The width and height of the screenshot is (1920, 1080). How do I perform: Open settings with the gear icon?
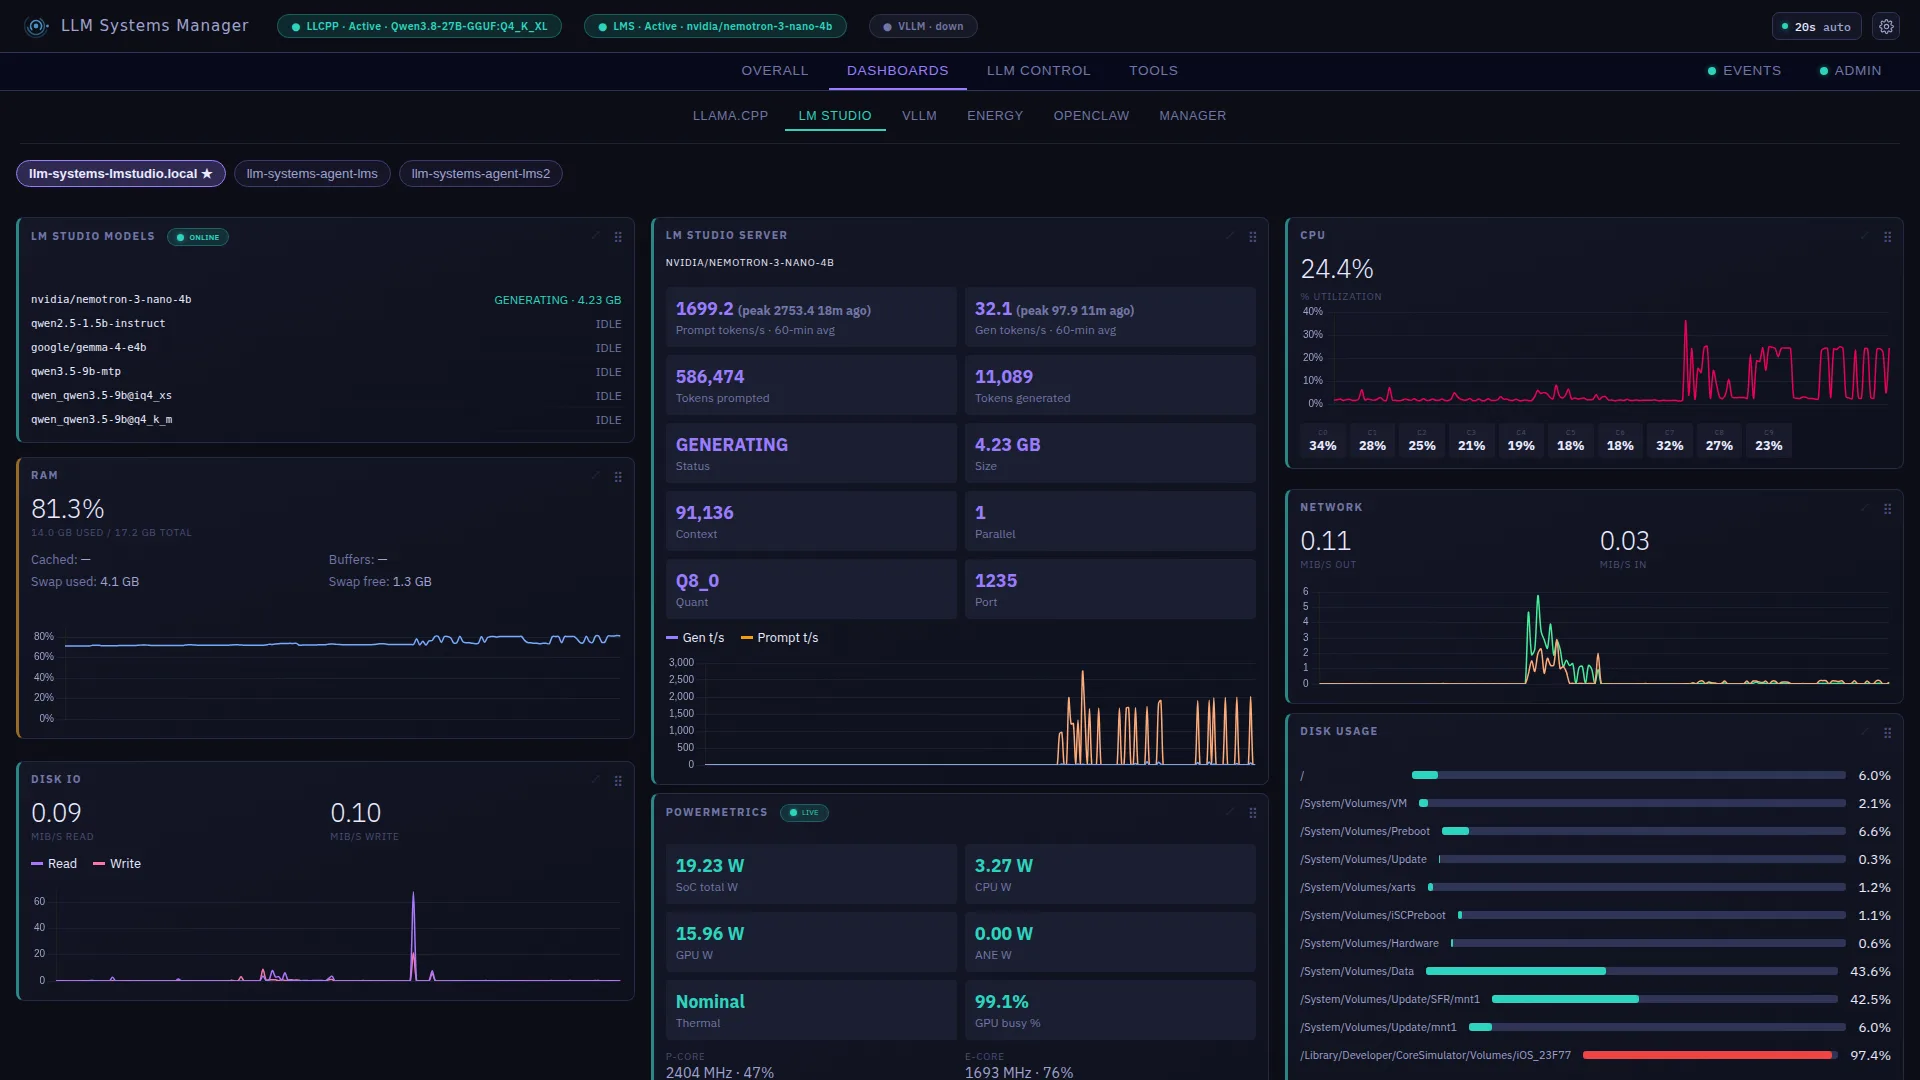(1886, 27)
